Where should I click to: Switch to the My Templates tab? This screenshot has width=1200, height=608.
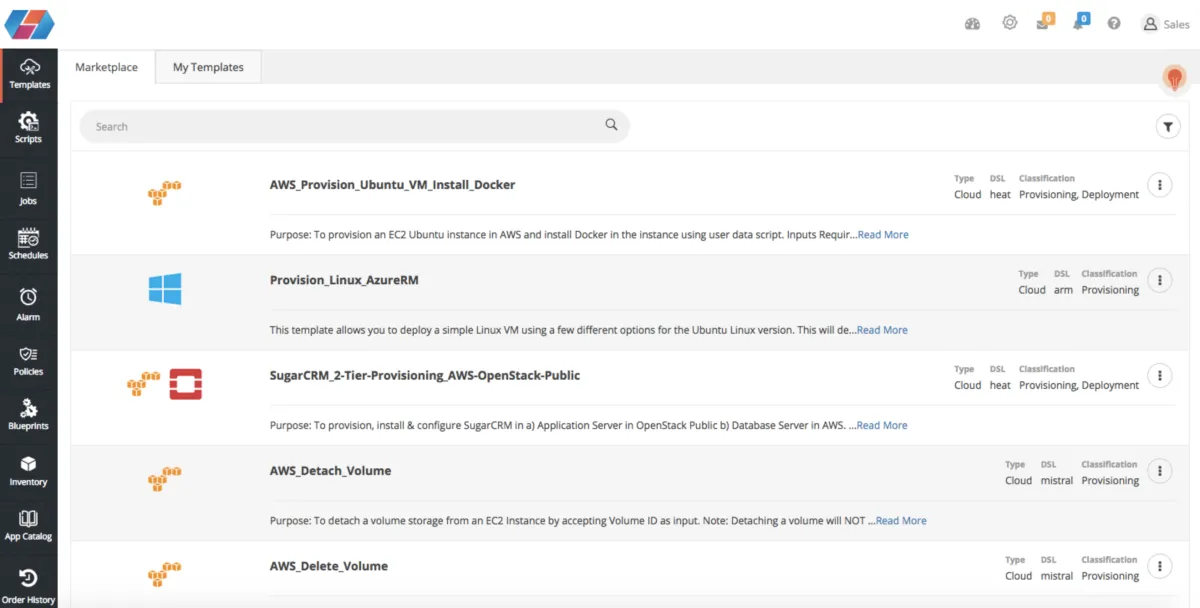click(x=208, y=67)
